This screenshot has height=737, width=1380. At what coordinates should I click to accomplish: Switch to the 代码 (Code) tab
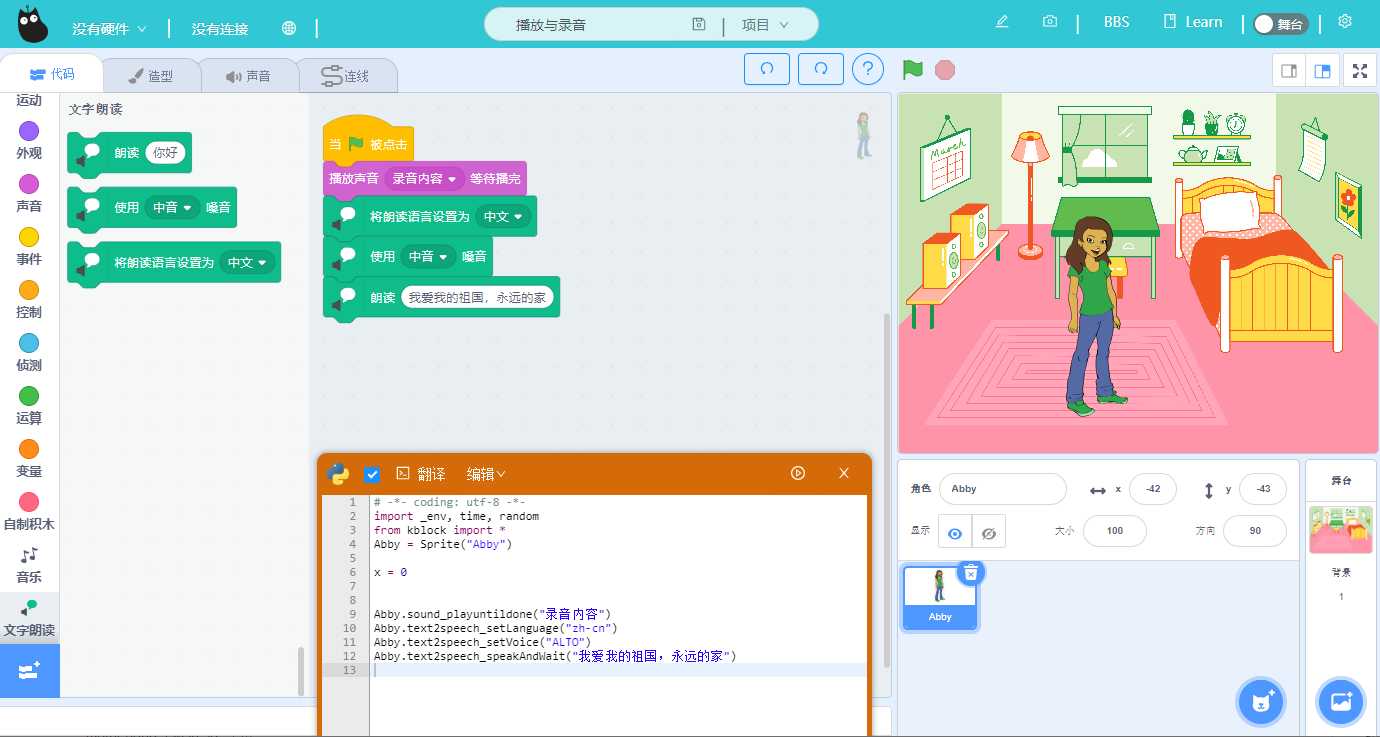[x=52, y=74]
